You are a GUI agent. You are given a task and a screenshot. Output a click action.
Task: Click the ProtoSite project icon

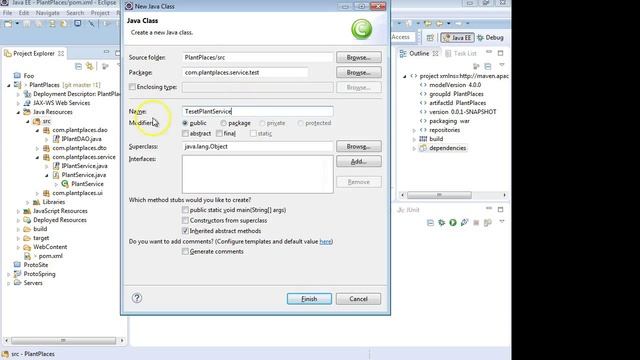pyautogui.click(x=17, y=264)
